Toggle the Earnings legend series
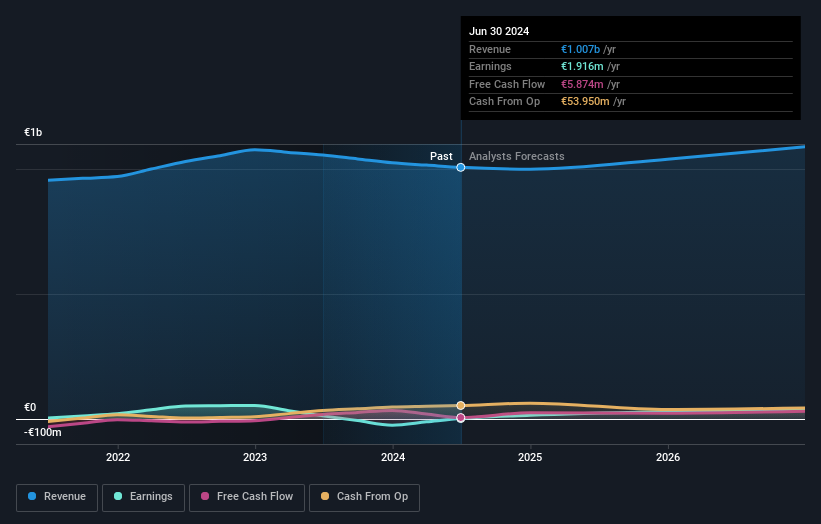The width and height of the screenshot is (821, 524). (x=143, y=497)
